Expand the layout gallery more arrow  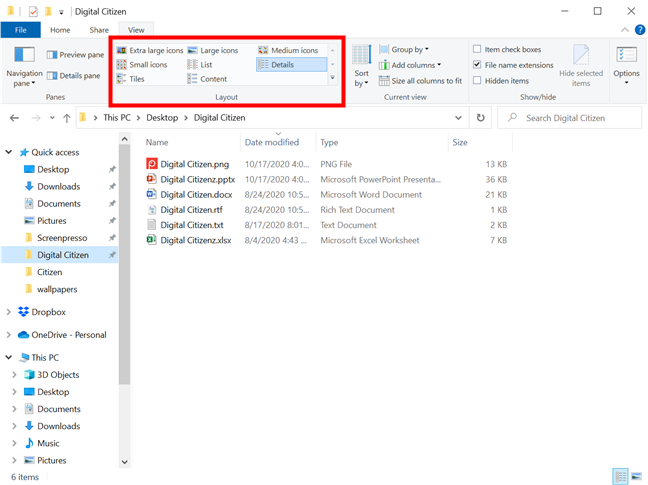point(332,78)
